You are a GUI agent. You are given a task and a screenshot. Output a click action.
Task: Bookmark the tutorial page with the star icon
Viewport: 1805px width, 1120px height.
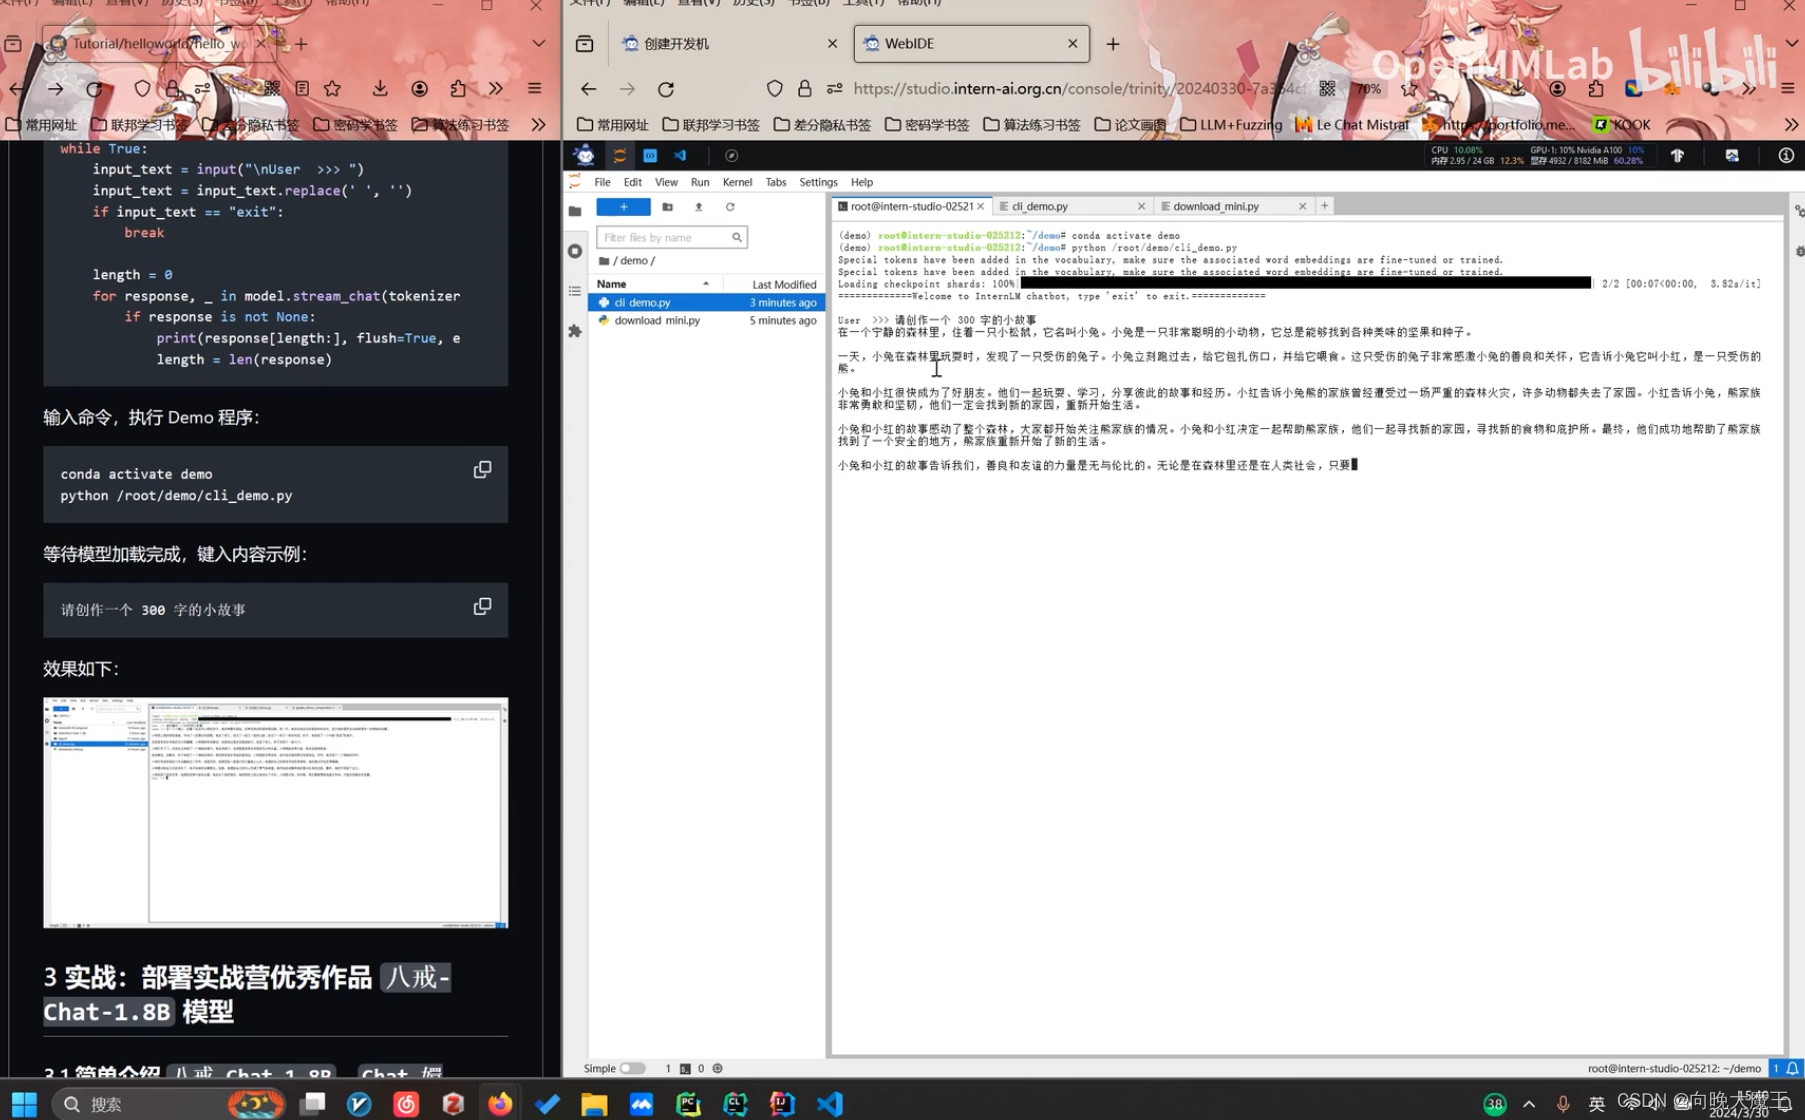[x=332, y=89]
